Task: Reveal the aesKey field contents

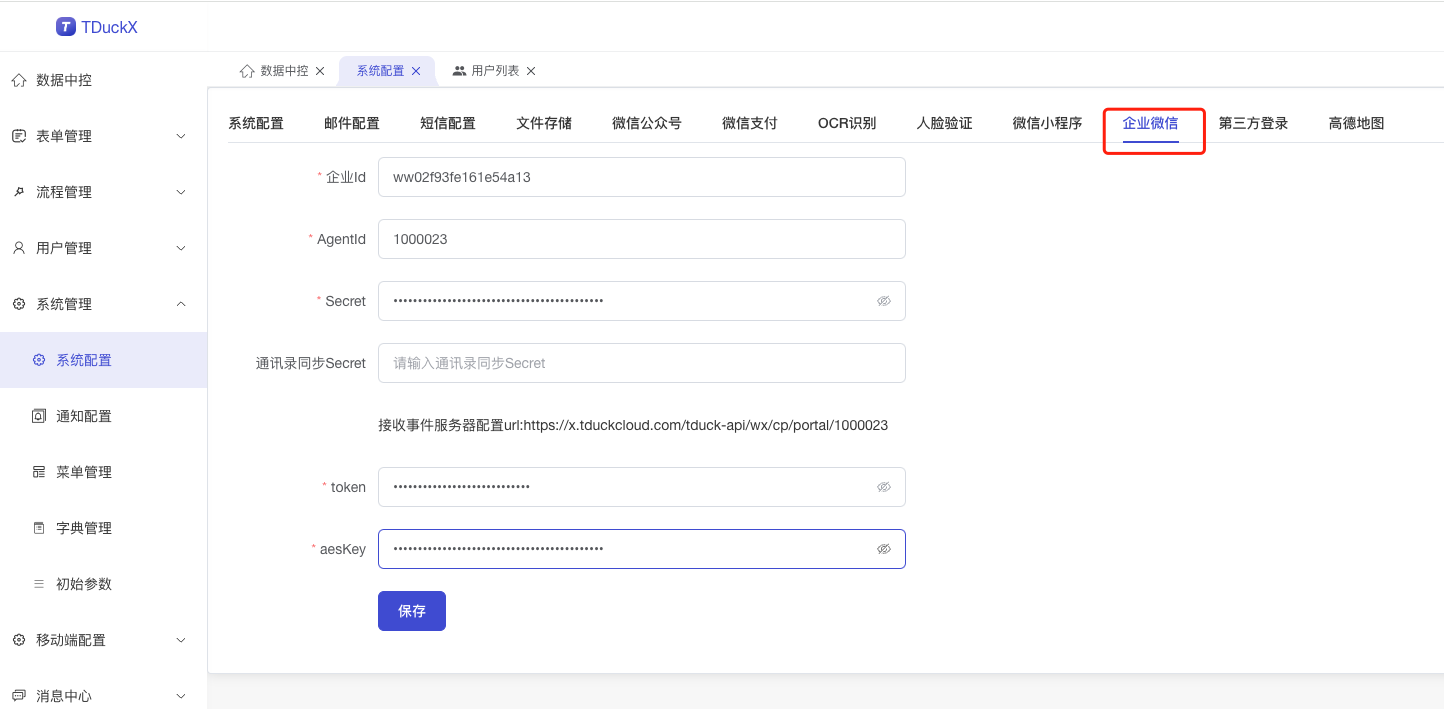Action: point(884,548)
